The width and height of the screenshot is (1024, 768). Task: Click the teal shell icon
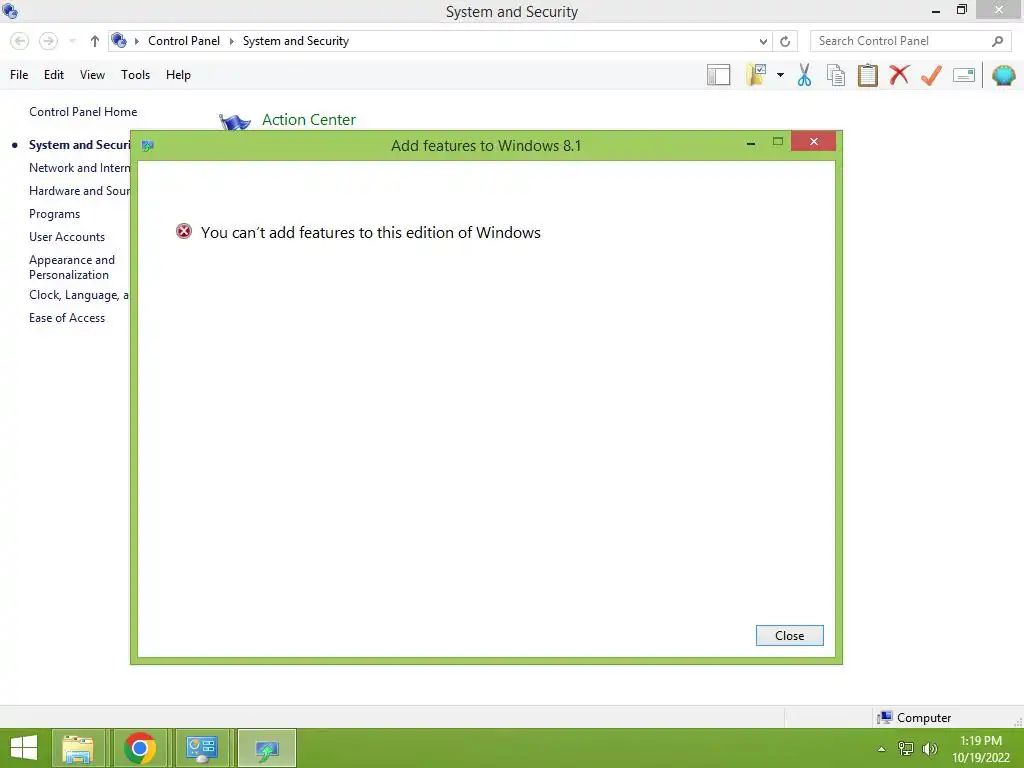[1004, 75]
